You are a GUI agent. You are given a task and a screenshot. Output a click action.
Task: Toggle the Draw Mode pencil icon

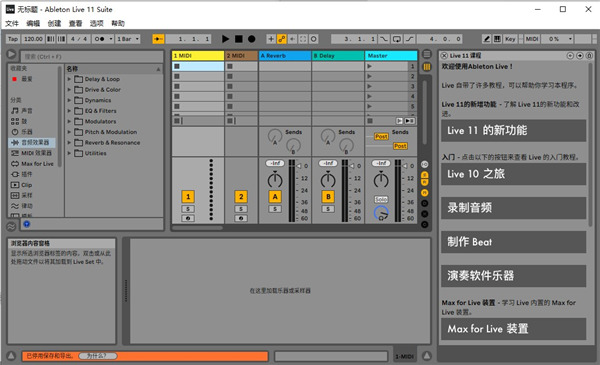pos(486,39)
